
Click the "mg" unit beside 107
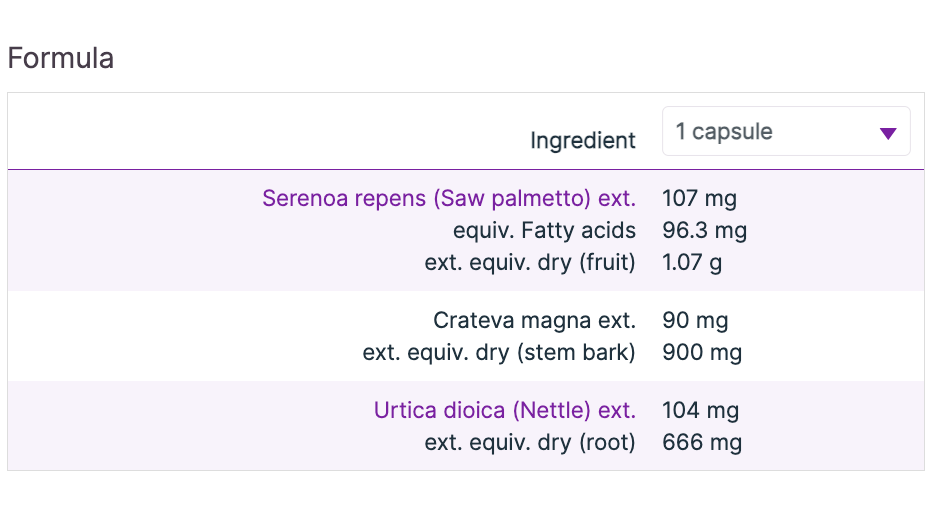click(720, 198)
